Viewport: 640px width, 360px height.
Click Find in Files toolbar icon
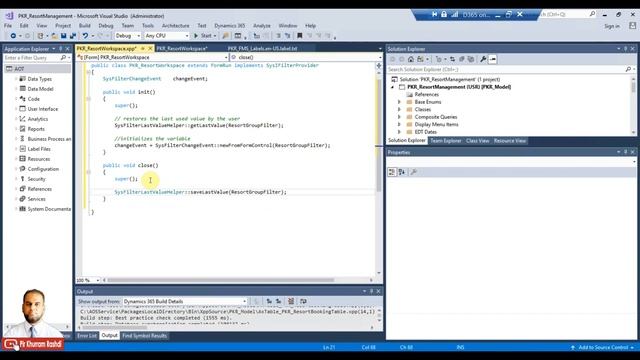coord(225,36)
